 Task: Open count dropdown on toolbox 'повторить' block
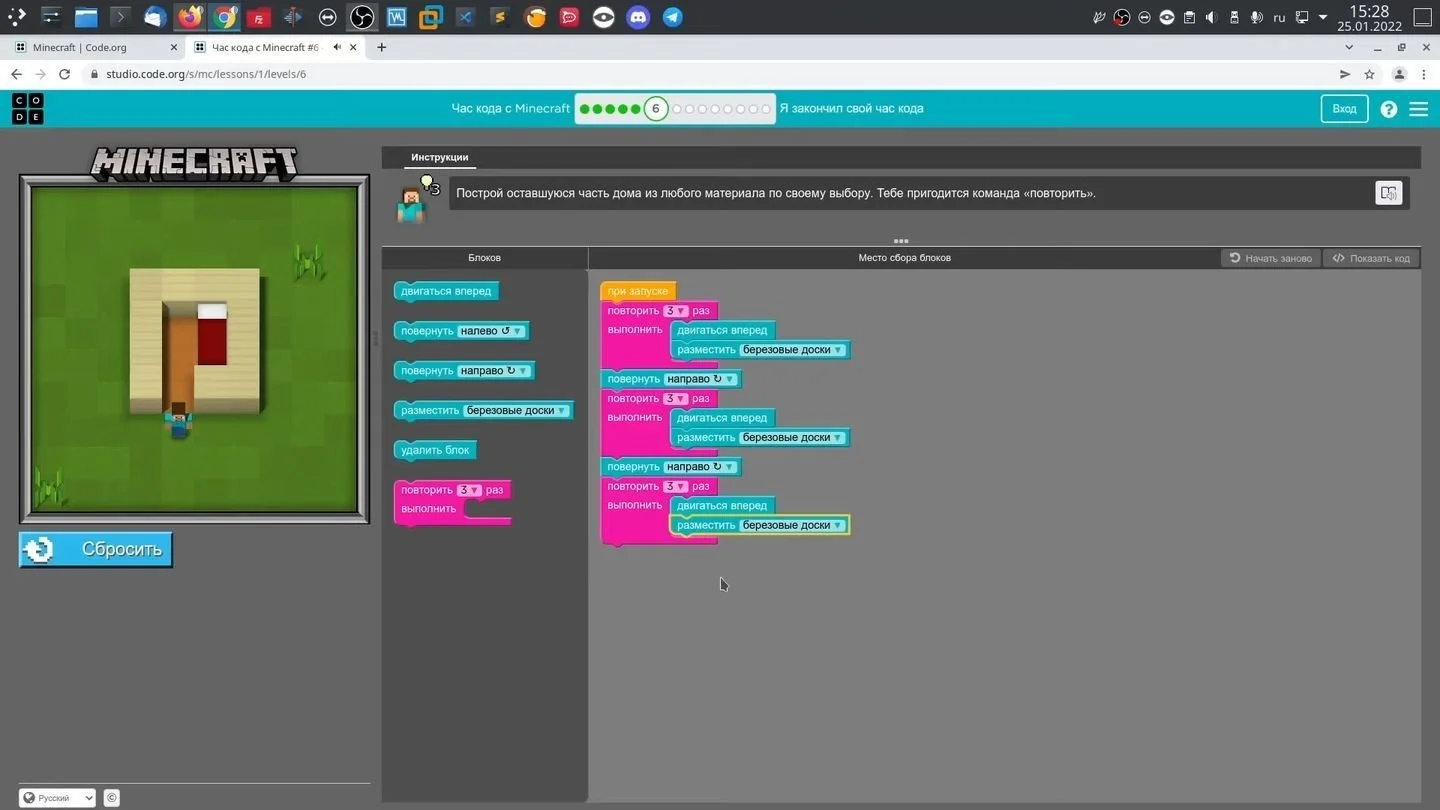[470, 490]
